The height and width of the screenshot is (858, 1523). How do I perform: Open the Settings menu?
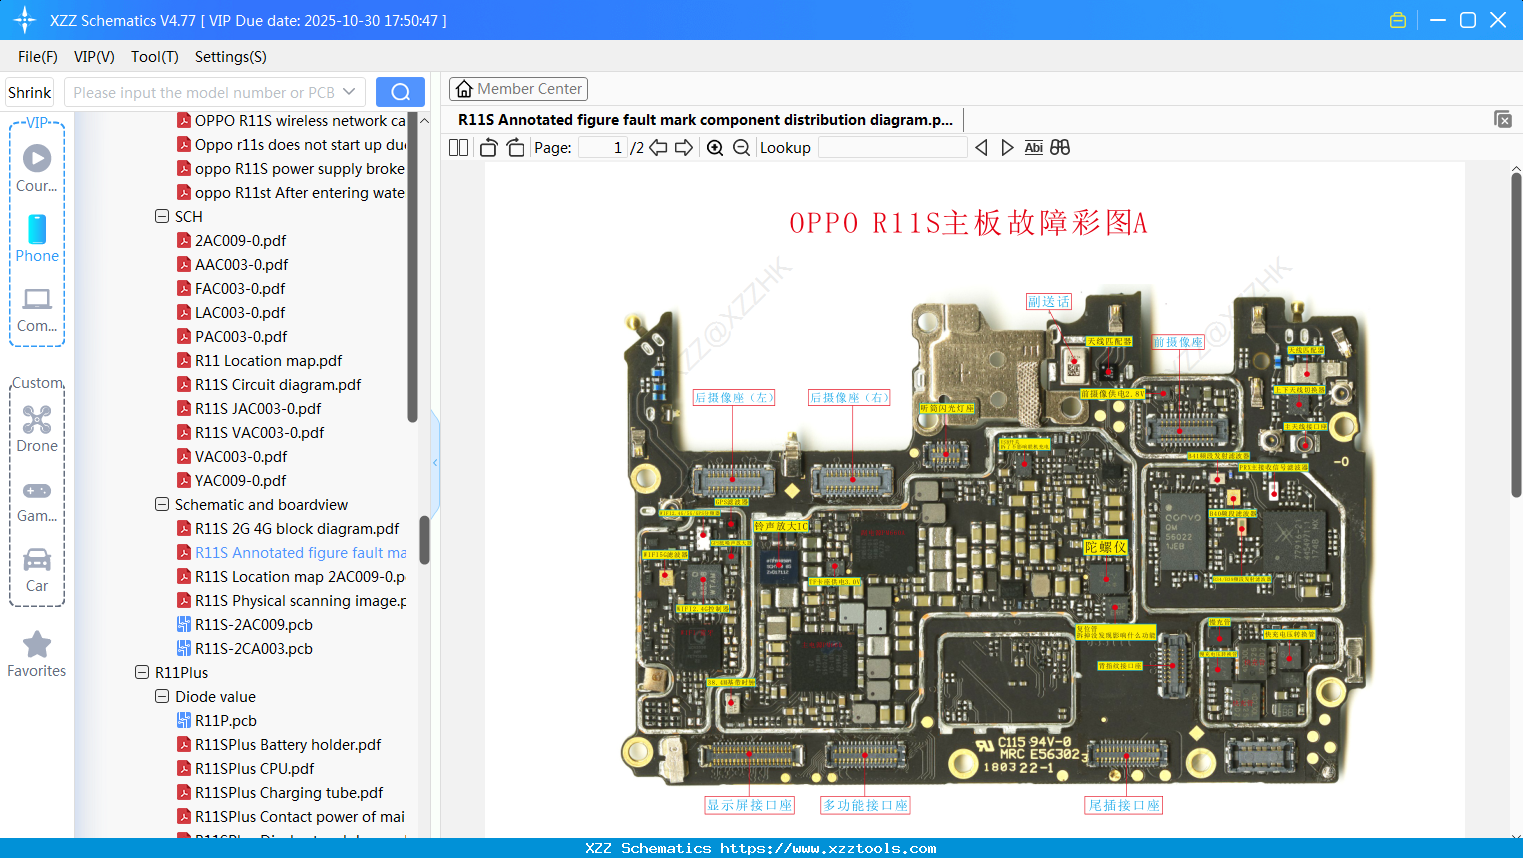coord(230,57)
